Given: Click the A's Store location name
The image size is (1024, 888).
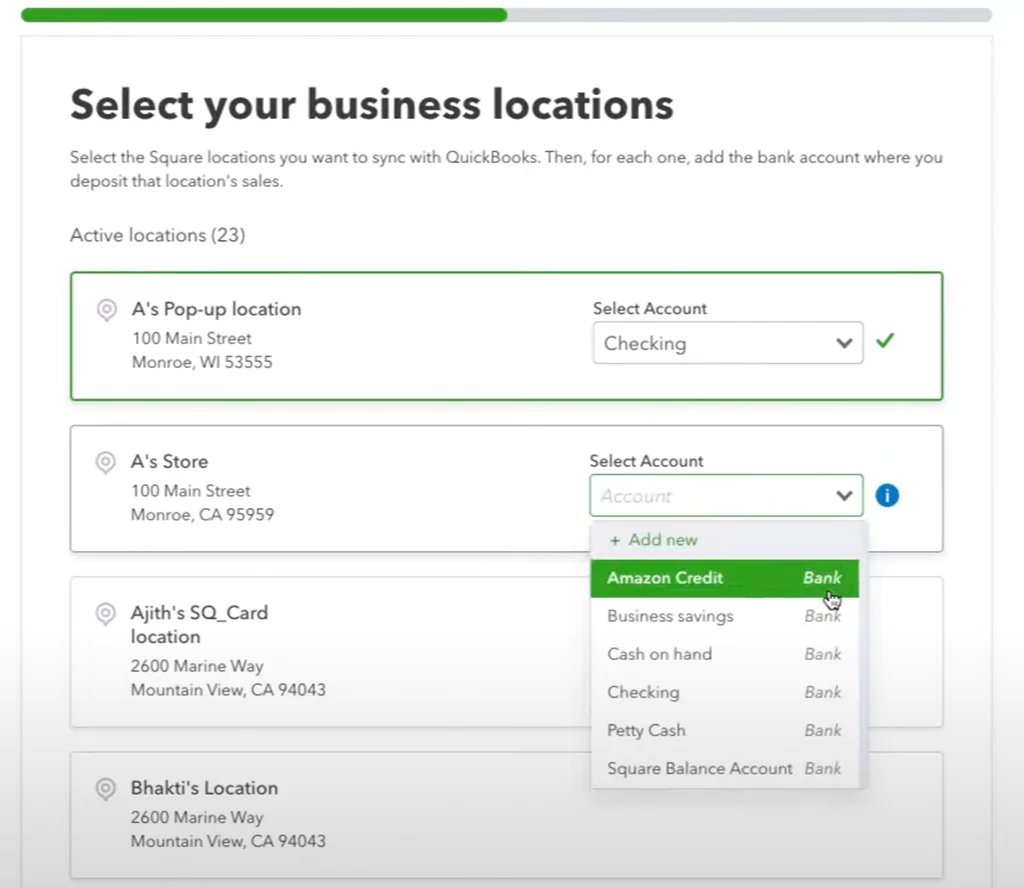Looking at the screenshot, I should [170, 462].
